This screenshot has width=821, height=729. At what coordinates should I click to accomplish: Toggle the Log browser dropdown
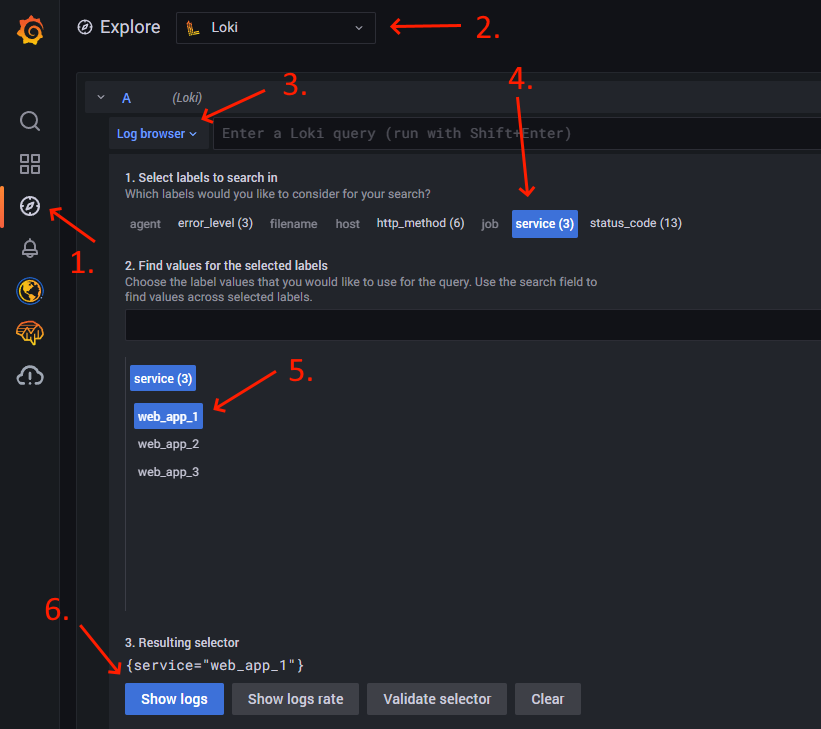(157, 134)
